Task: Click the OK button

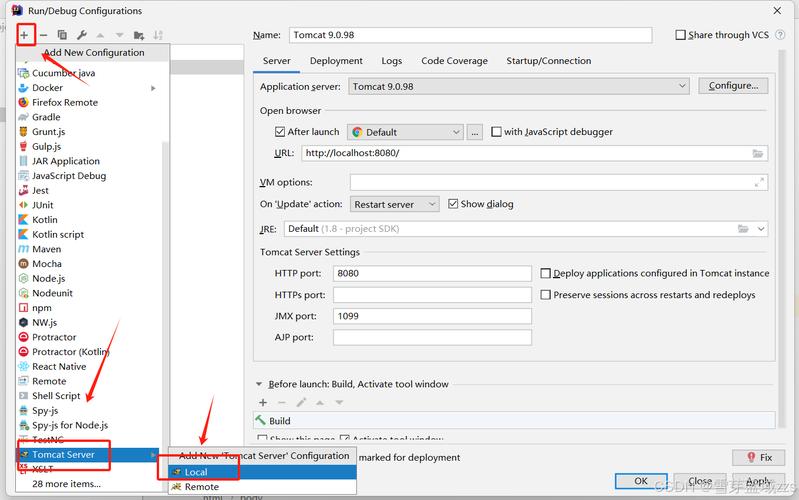Action: (641, 481)
